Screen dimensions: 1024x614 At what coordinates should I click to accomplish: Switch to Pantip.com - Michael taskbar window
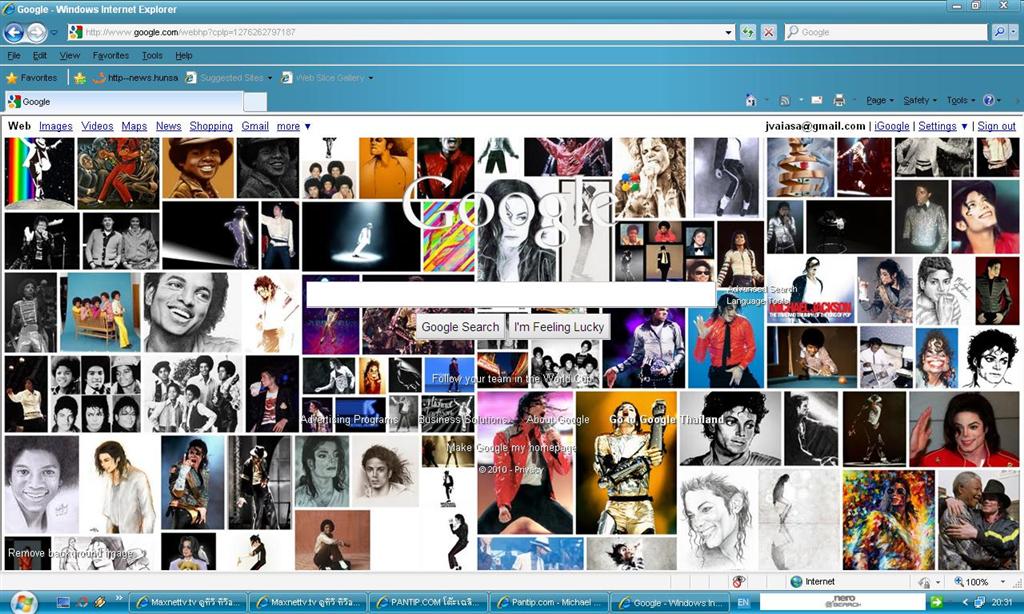click(549, 602)
